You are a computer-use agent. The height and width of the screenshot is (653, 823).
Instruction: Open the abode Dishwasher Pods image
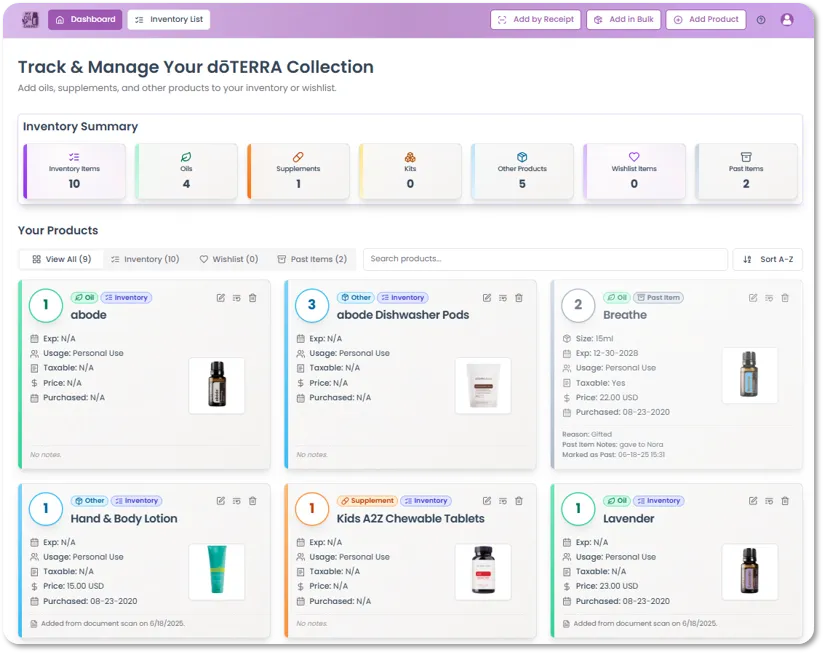pos(483,385)
